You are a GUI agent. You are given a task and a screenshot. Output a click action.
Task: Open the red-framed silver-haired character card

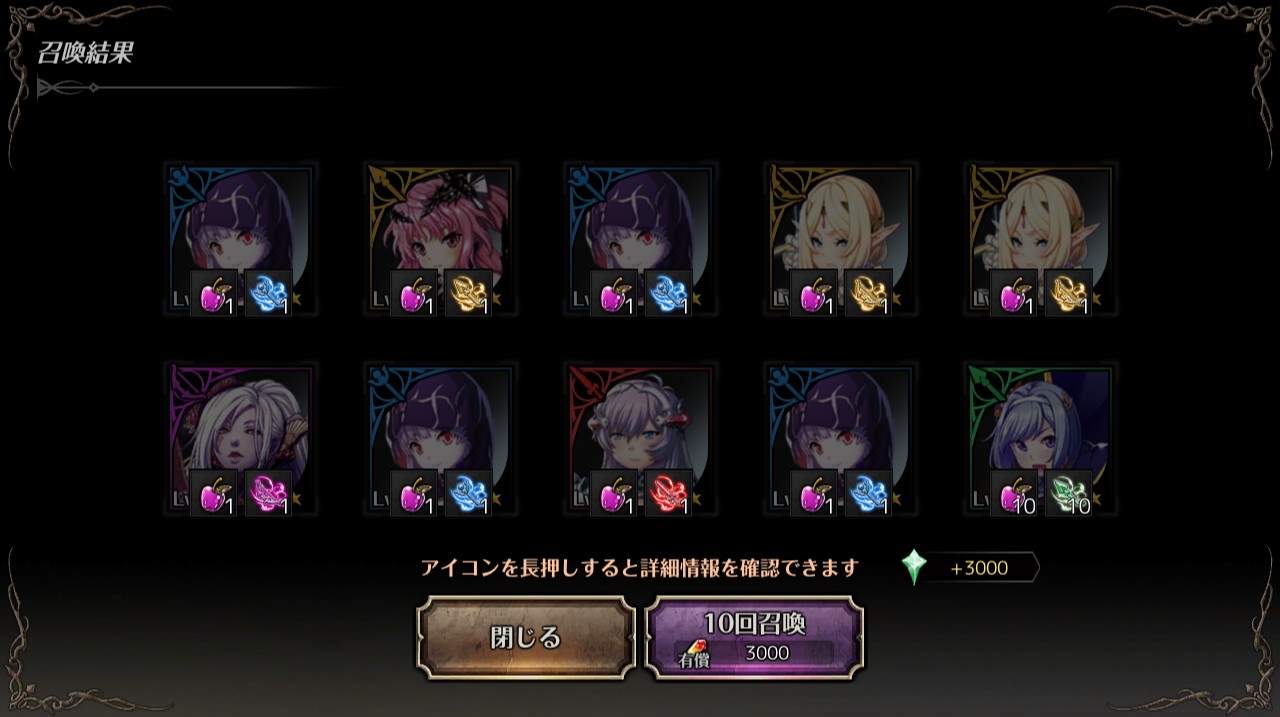point(640,440)
